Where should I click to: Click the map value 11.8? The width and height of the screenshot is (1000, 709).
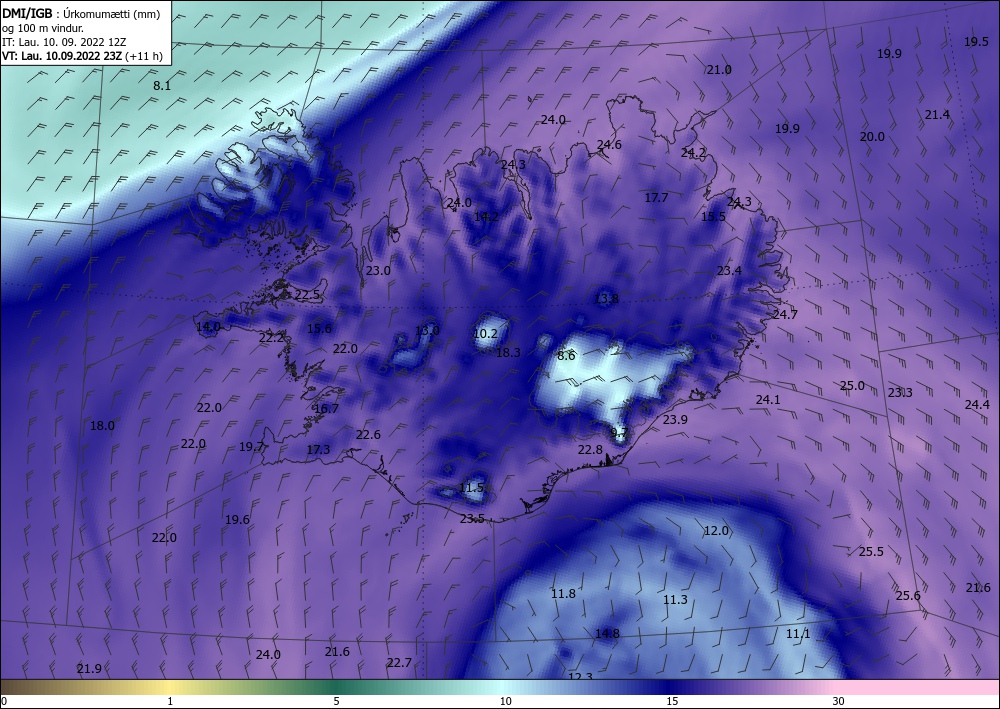564,594
